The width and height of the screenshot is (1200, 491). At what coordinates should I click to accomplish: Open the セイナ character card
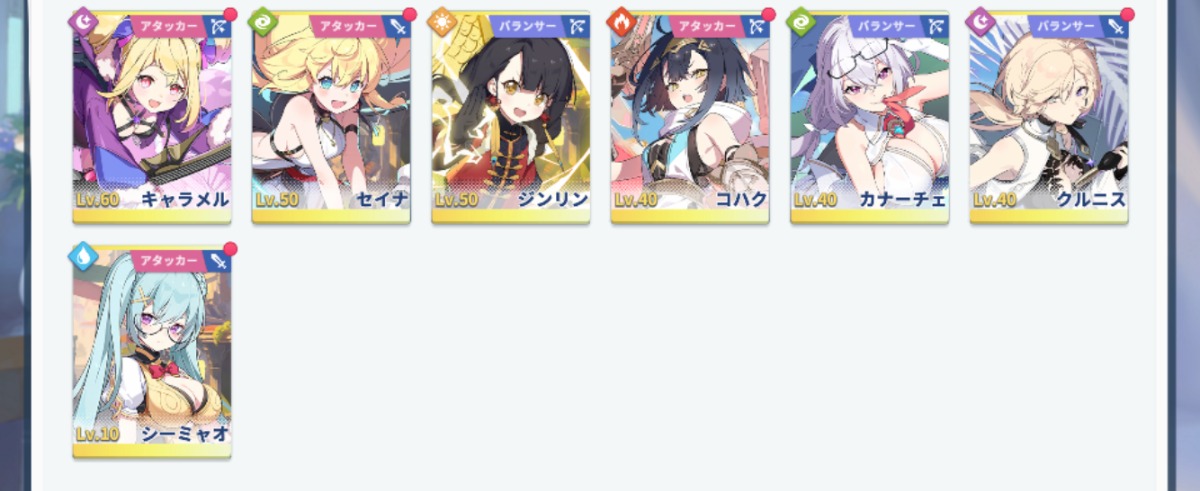click(x=331, y=117)
